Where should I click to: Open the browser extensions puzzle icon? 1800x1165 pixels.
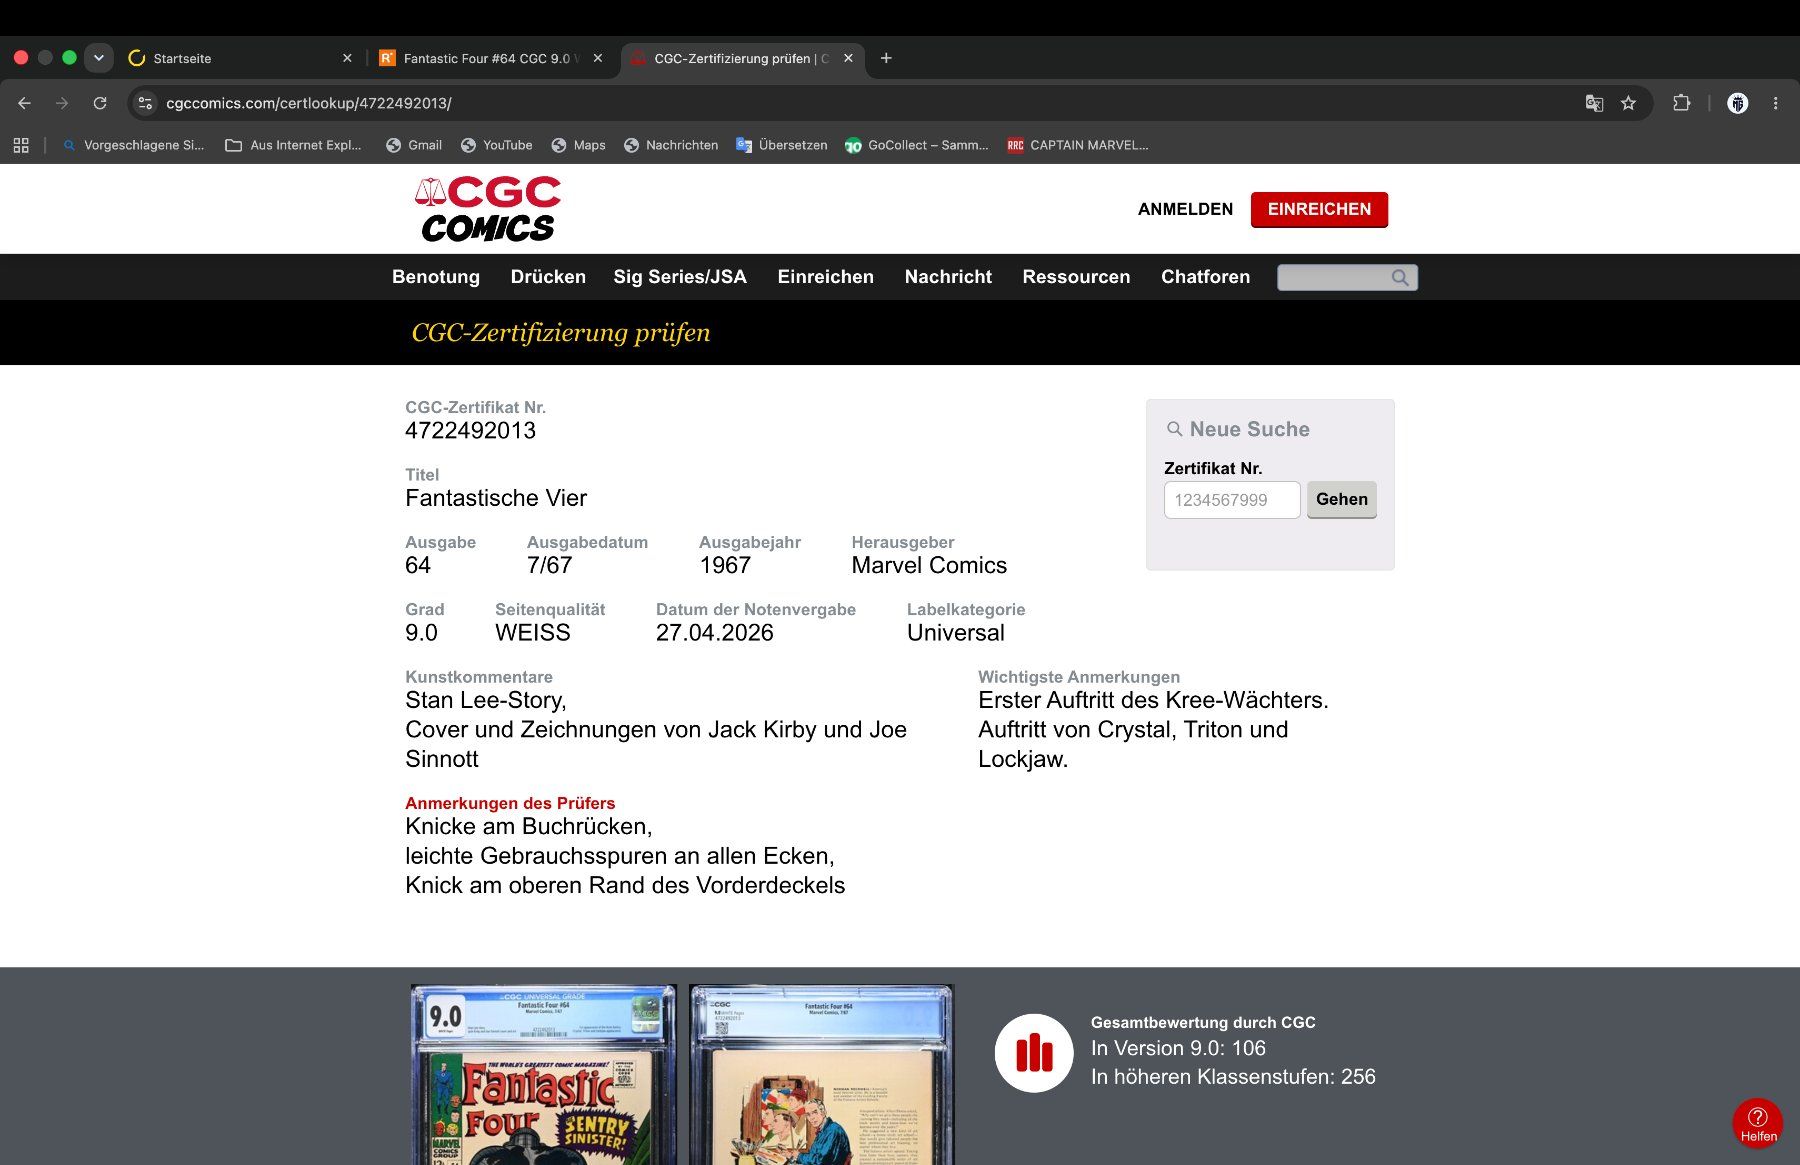pos(1682,103)
